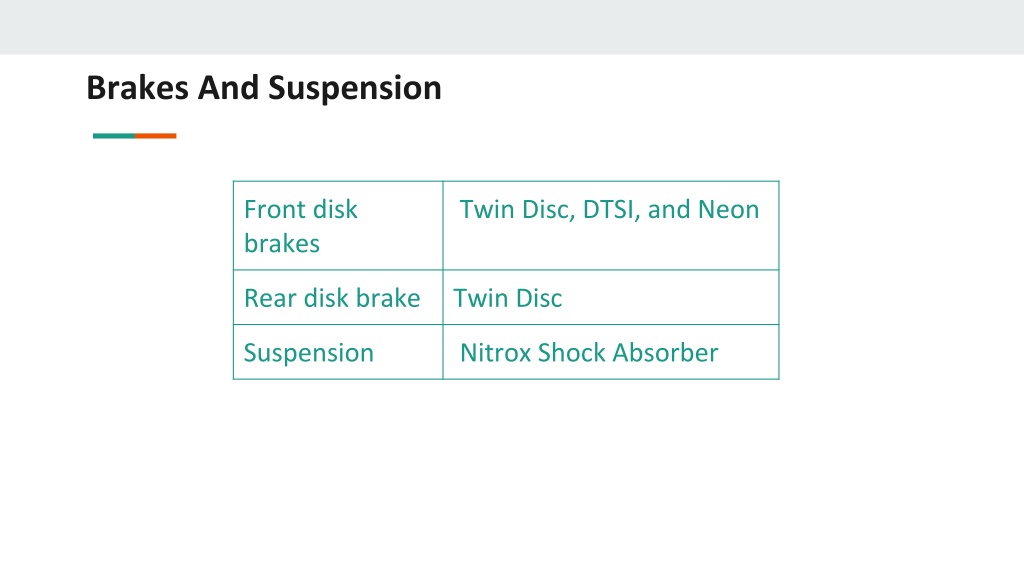Click the word 'Nitrox' in the last row
This screenshot has height=576, width=1024.
495,353
